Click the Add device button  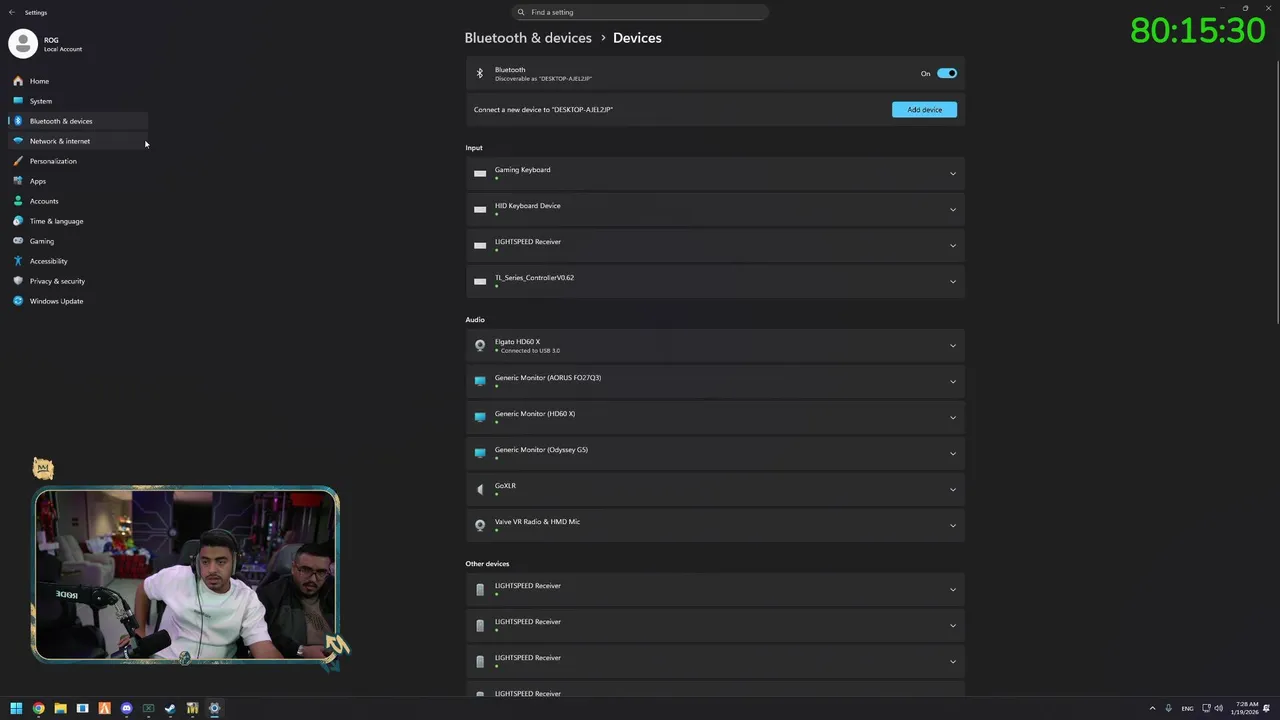click(924, 110)
